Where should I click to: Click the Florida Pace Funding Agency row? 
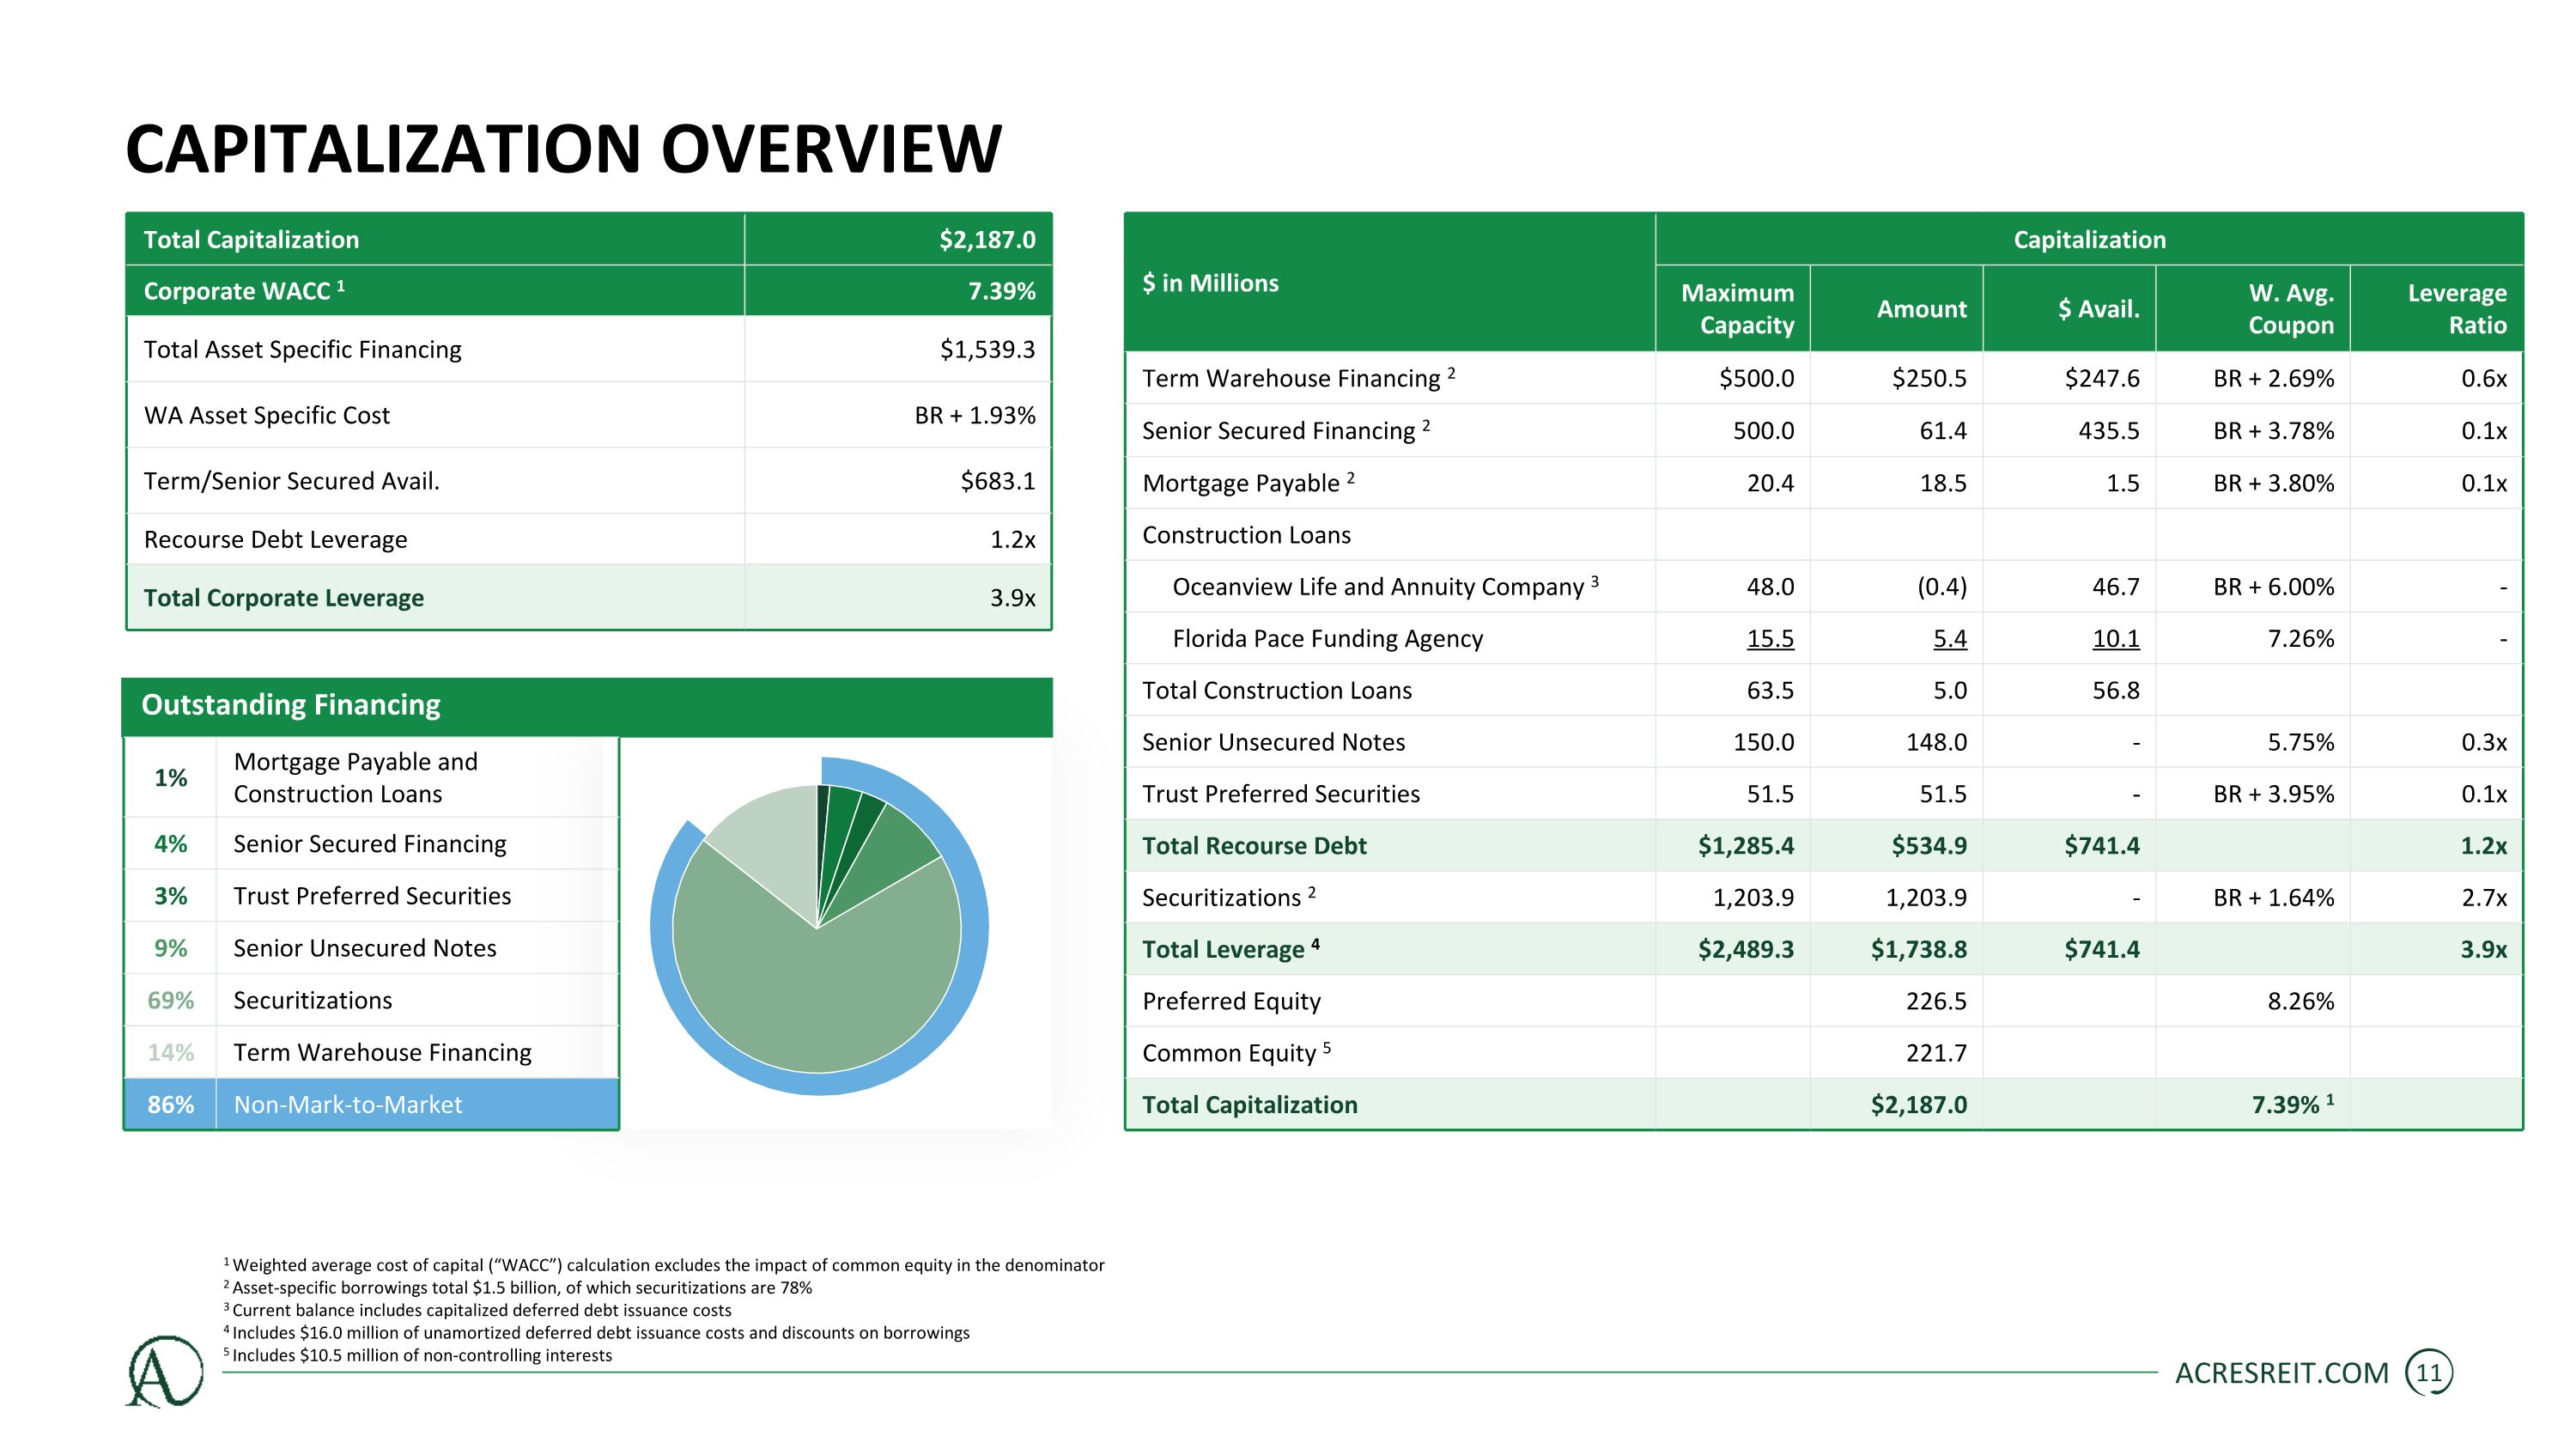pos(1823,638)
